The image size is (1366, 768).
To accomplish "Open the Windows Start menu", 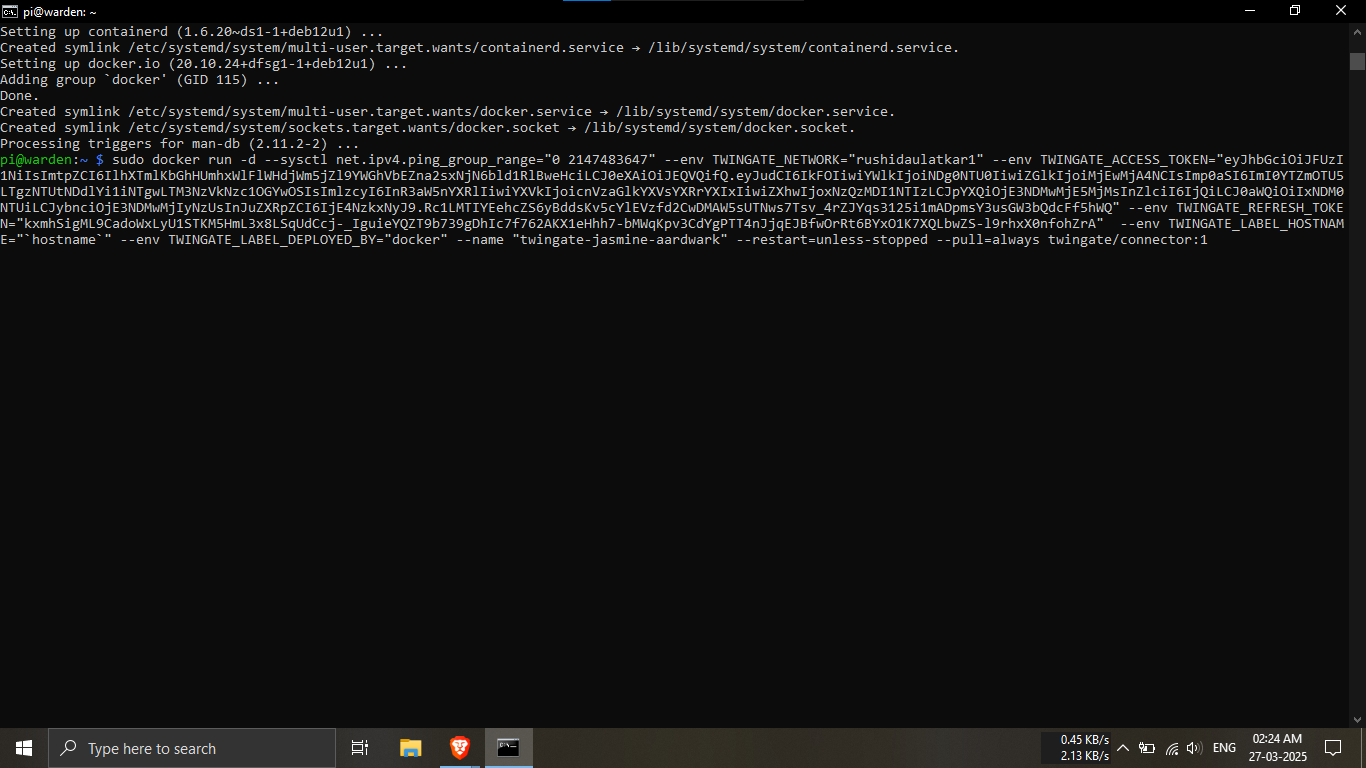I will [x=23, y=748].
